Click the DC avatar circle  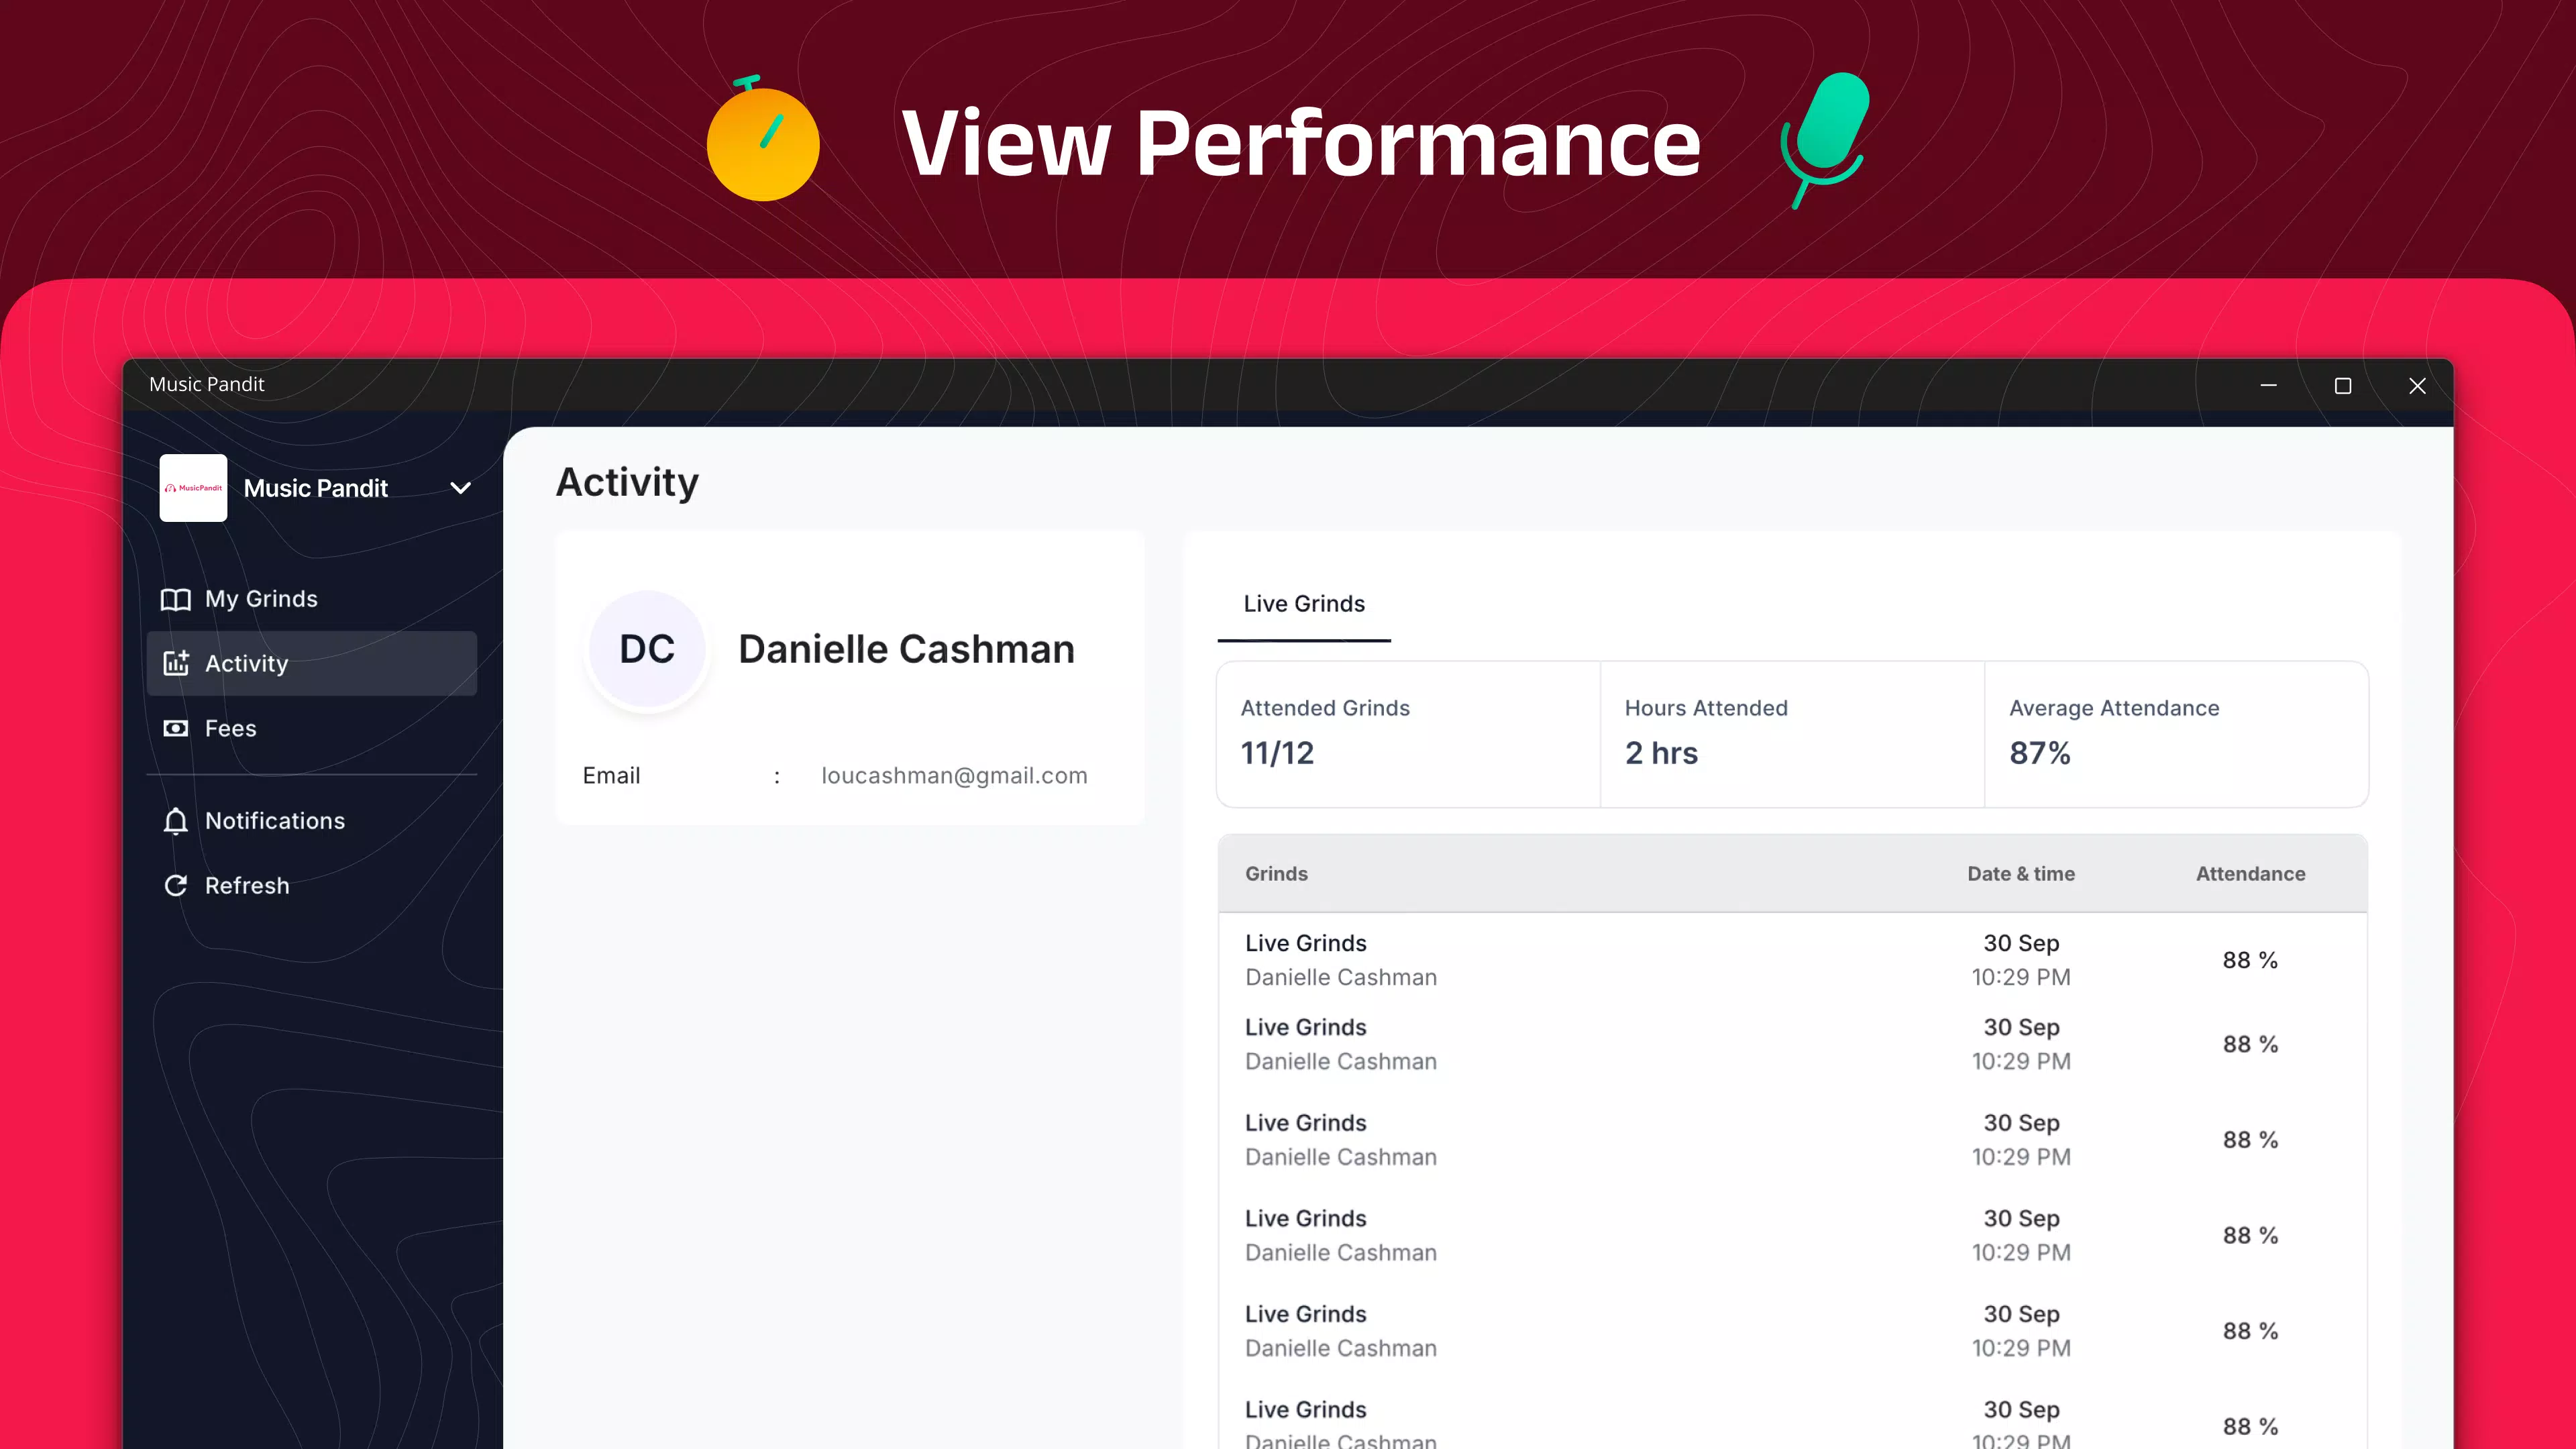pos(647,649)
